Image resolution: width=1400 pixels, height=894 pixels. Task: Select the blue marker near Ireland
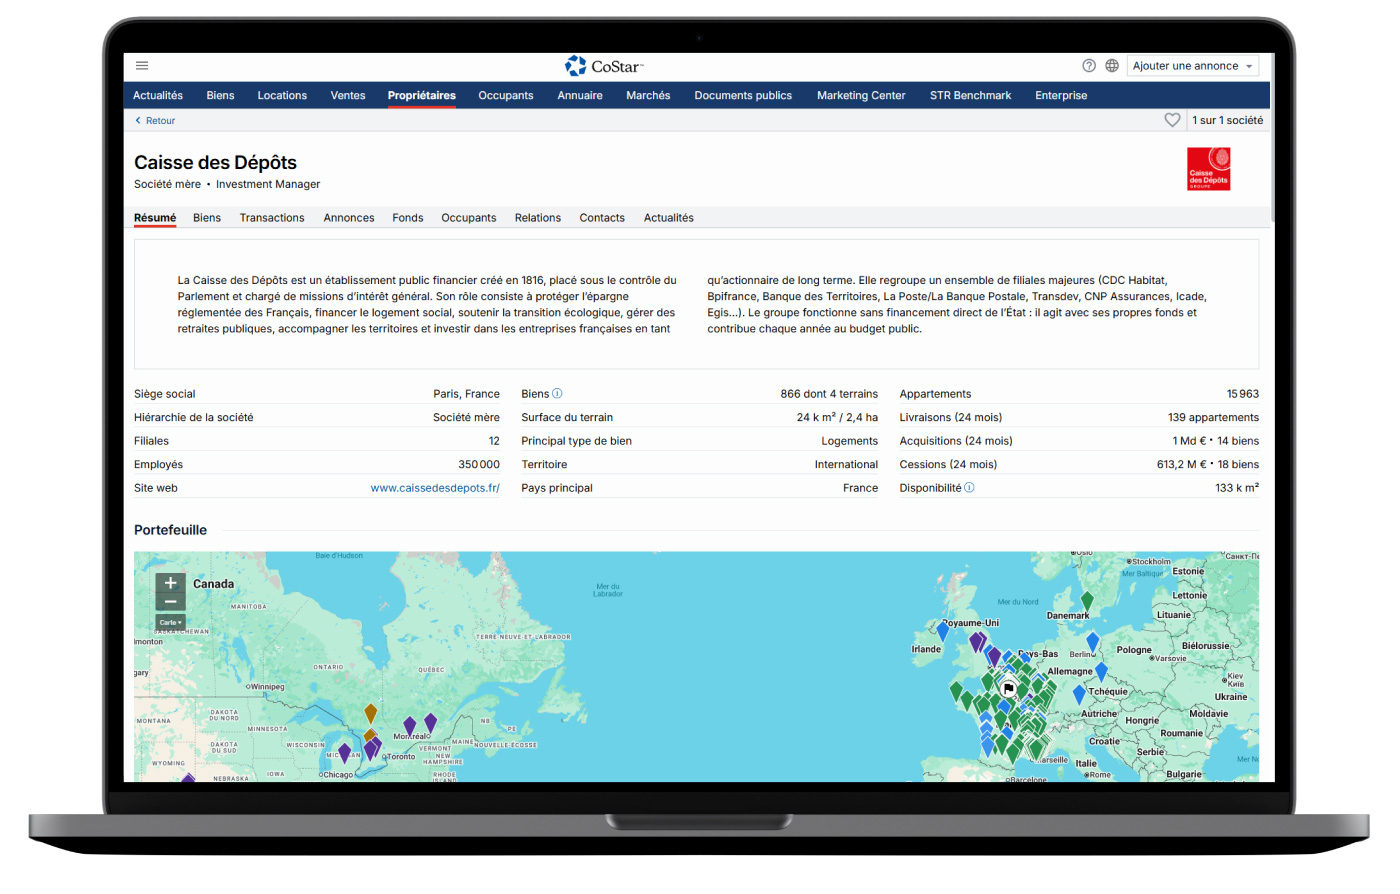coord(943,630)
